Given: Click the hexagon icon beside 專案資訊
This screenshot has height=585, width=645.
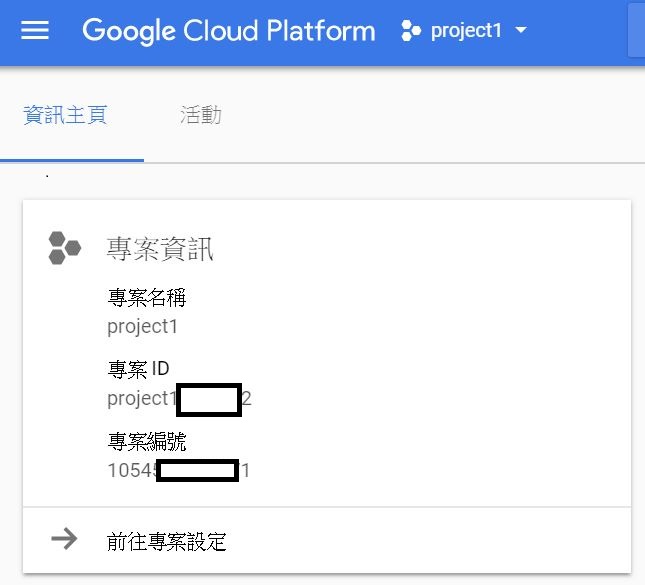Looking at the screenshot, I should 64,248.
